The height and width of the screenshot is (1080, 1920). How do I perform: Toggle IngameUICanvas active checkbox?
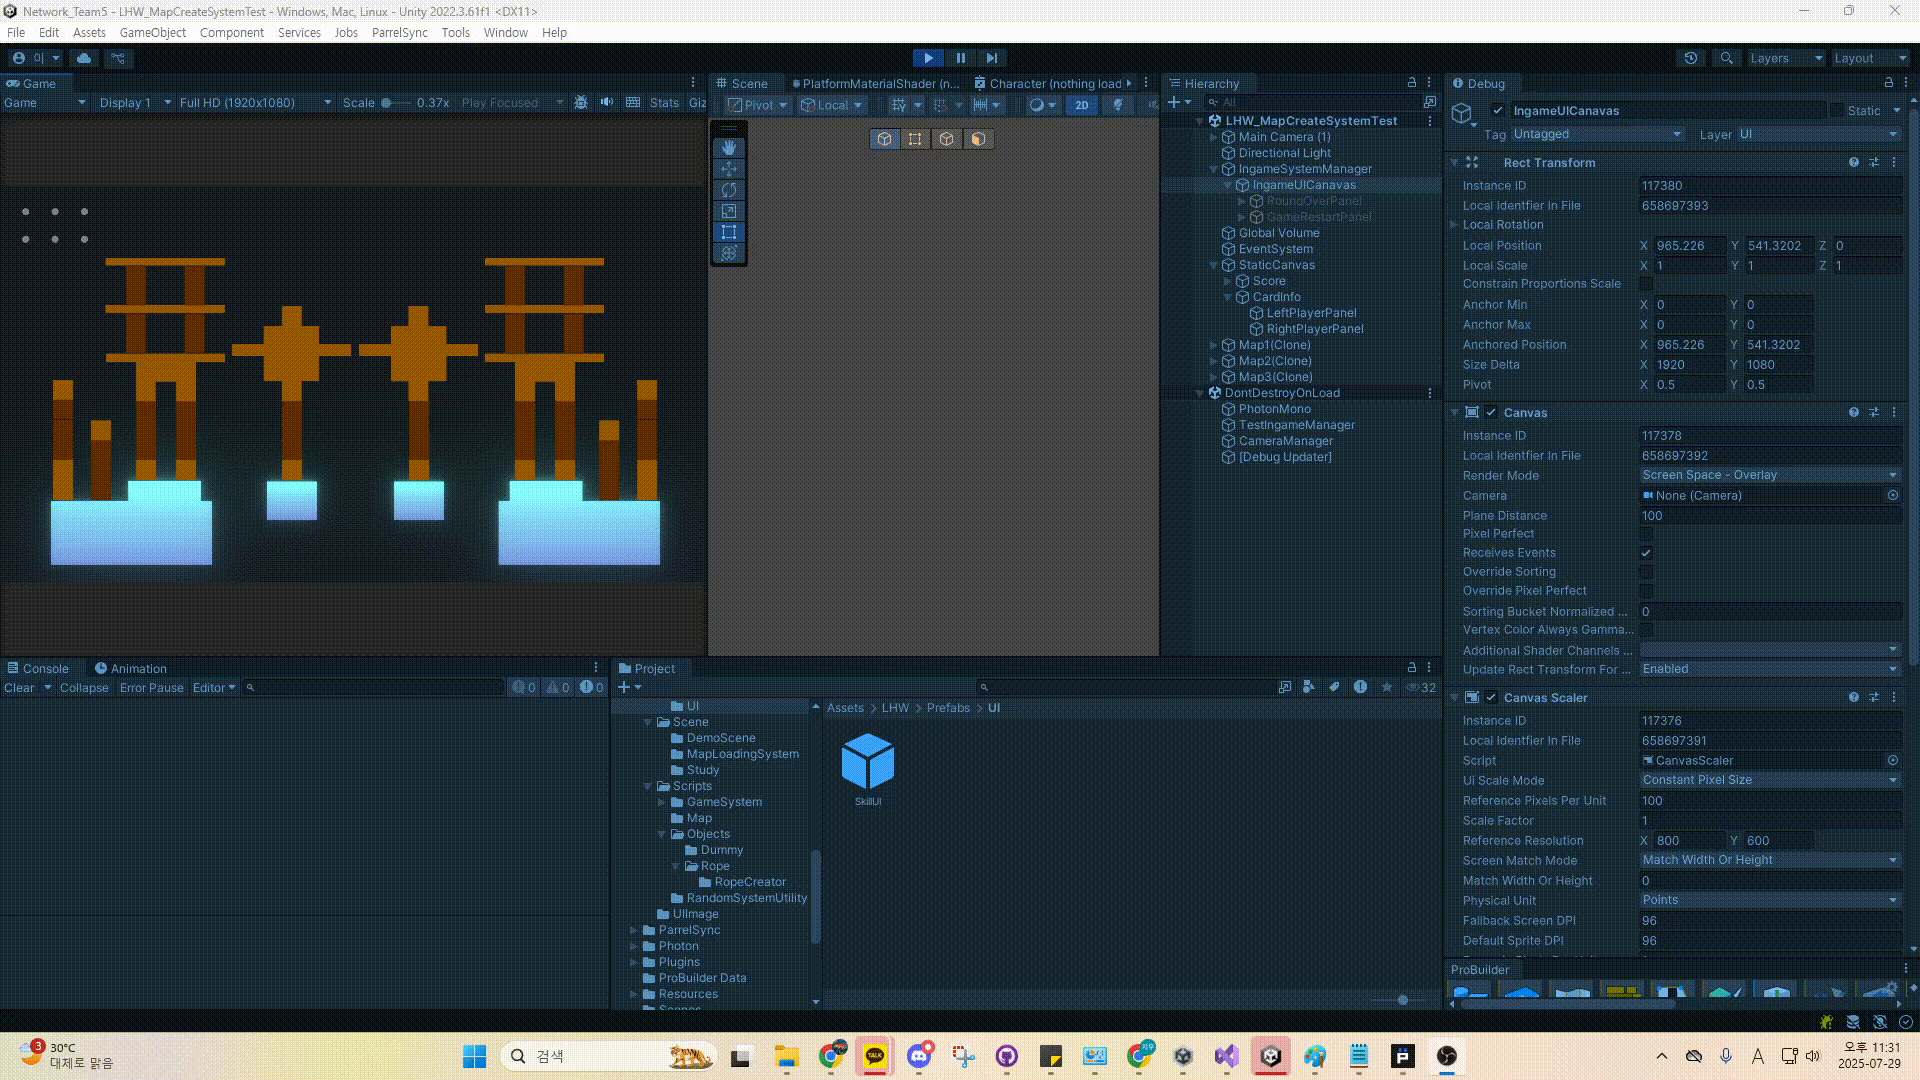(1497, 111)
